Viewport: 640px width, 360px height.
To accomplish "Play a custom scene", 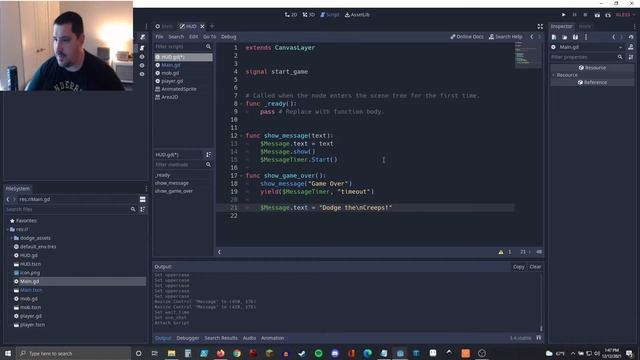I will point(608,15).
